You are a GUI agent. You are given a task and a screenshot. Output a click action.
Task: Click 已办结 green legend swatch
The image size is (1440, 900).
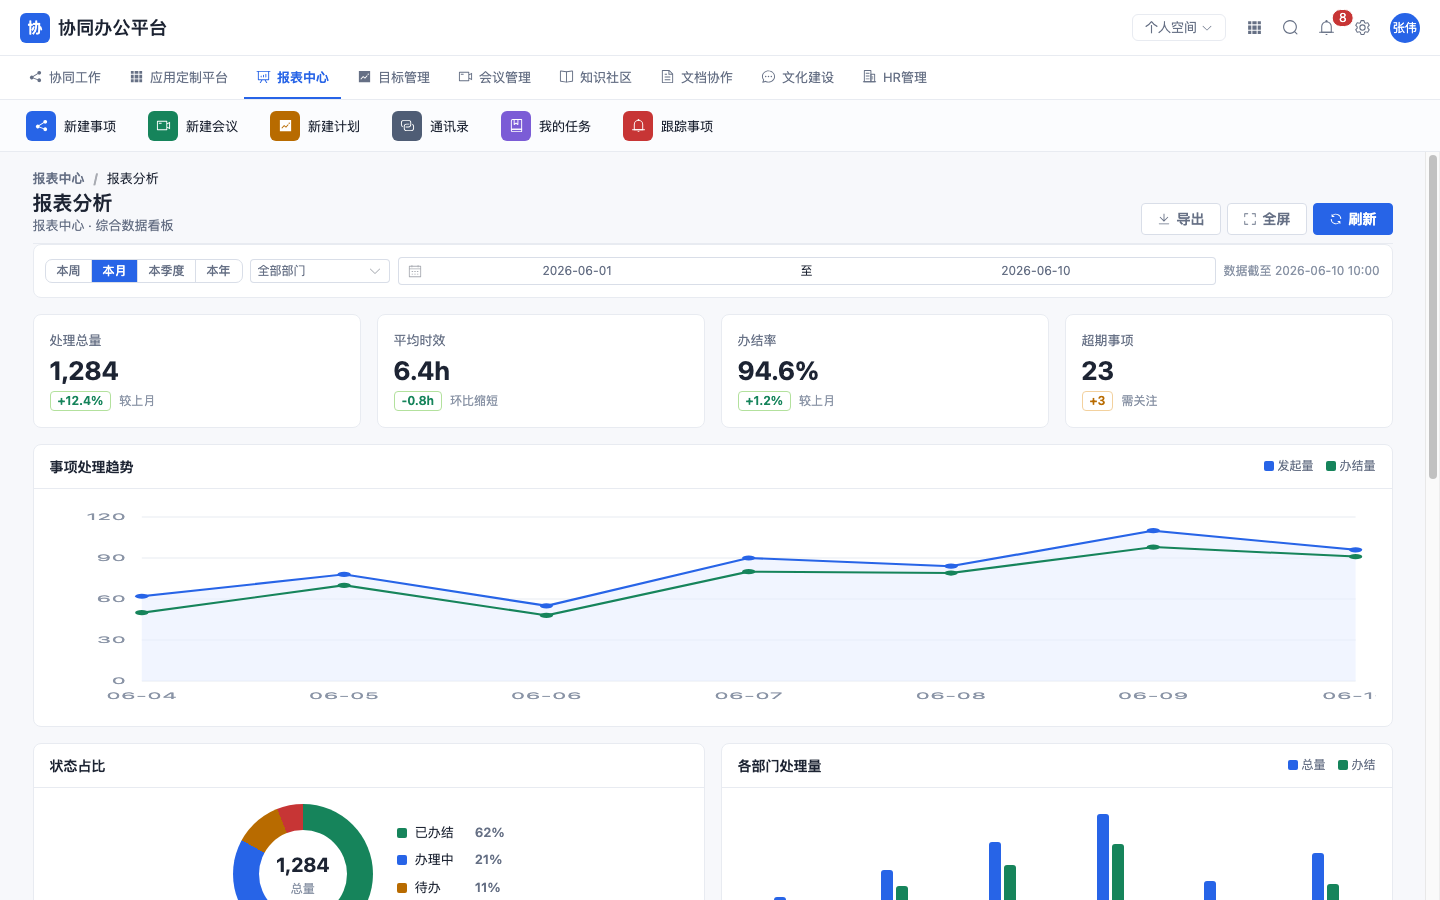(x=402, y=833)
